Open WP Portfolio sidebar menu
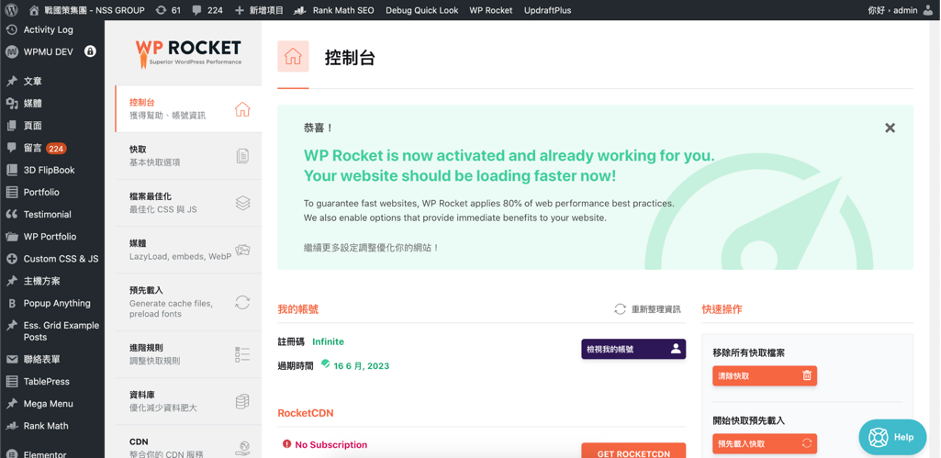This screenshot has width=941, height=458. 52,237
